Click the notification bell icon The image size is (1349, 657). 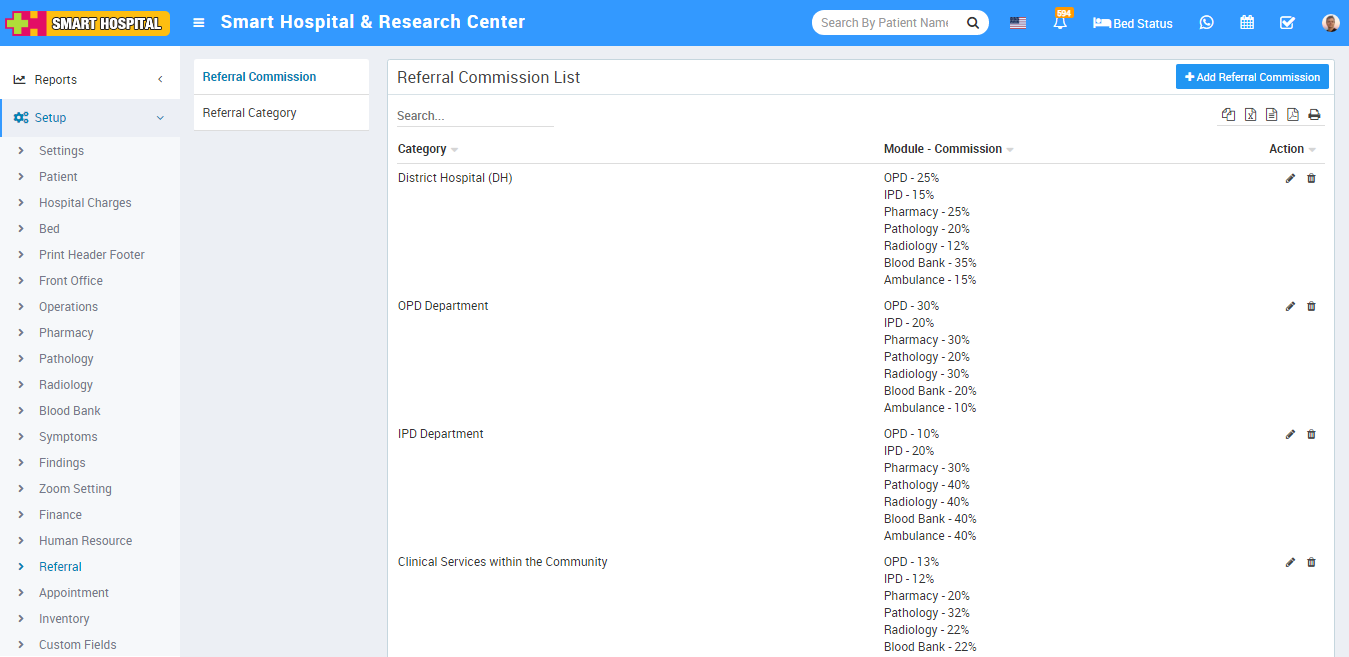[1060, 23]
